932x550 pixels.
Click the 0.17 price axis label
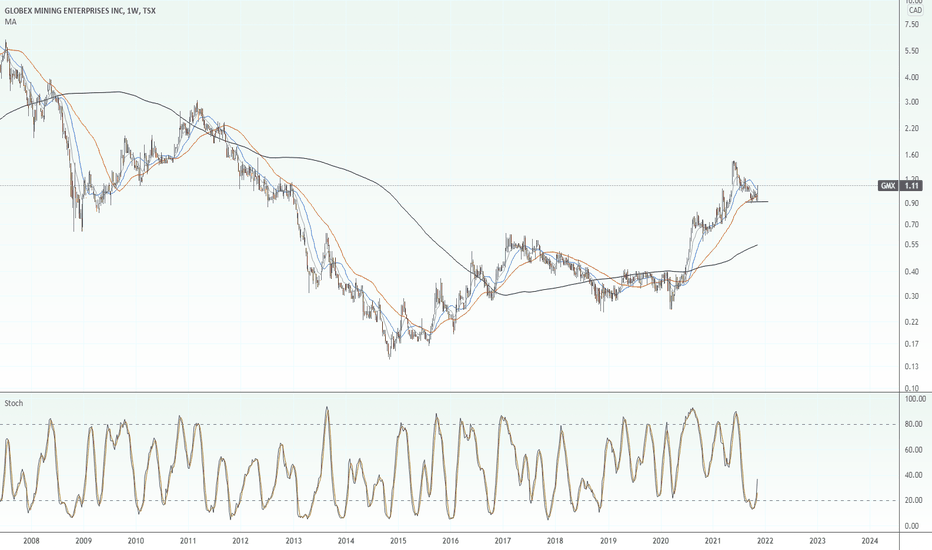911,344
